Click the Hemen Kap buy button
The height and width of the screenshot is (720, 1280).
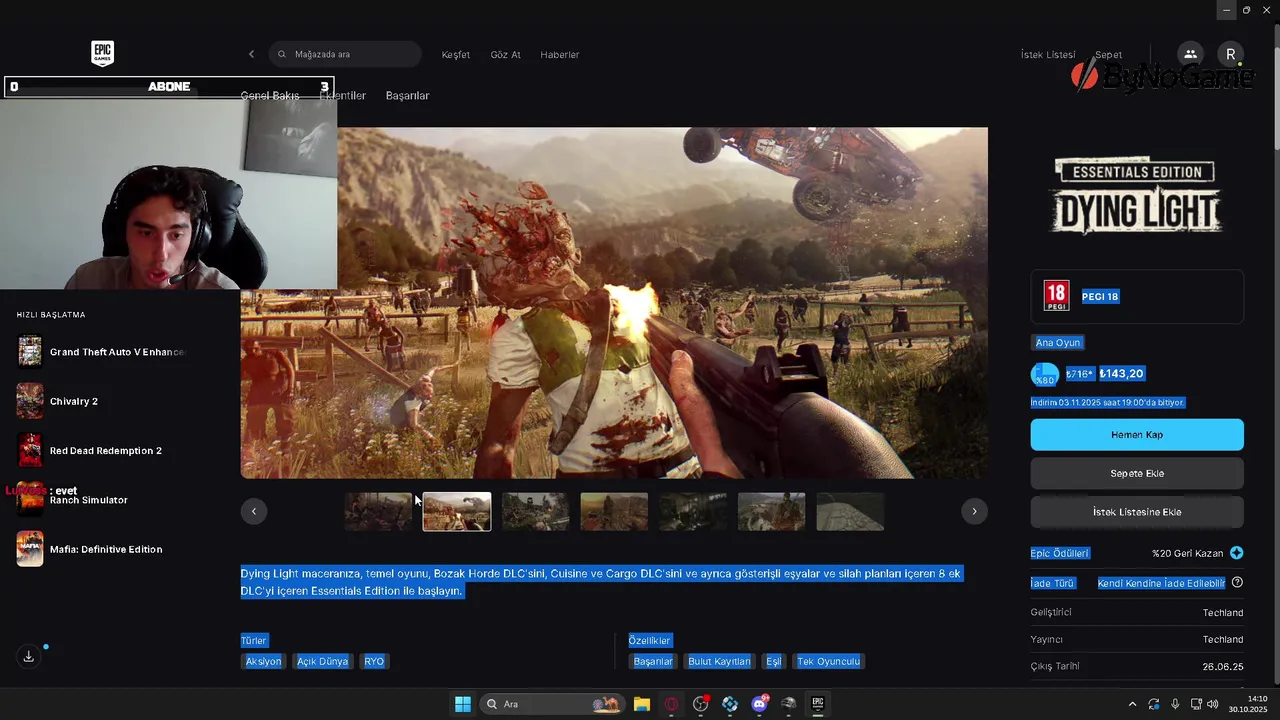[x=1137, y=435]
